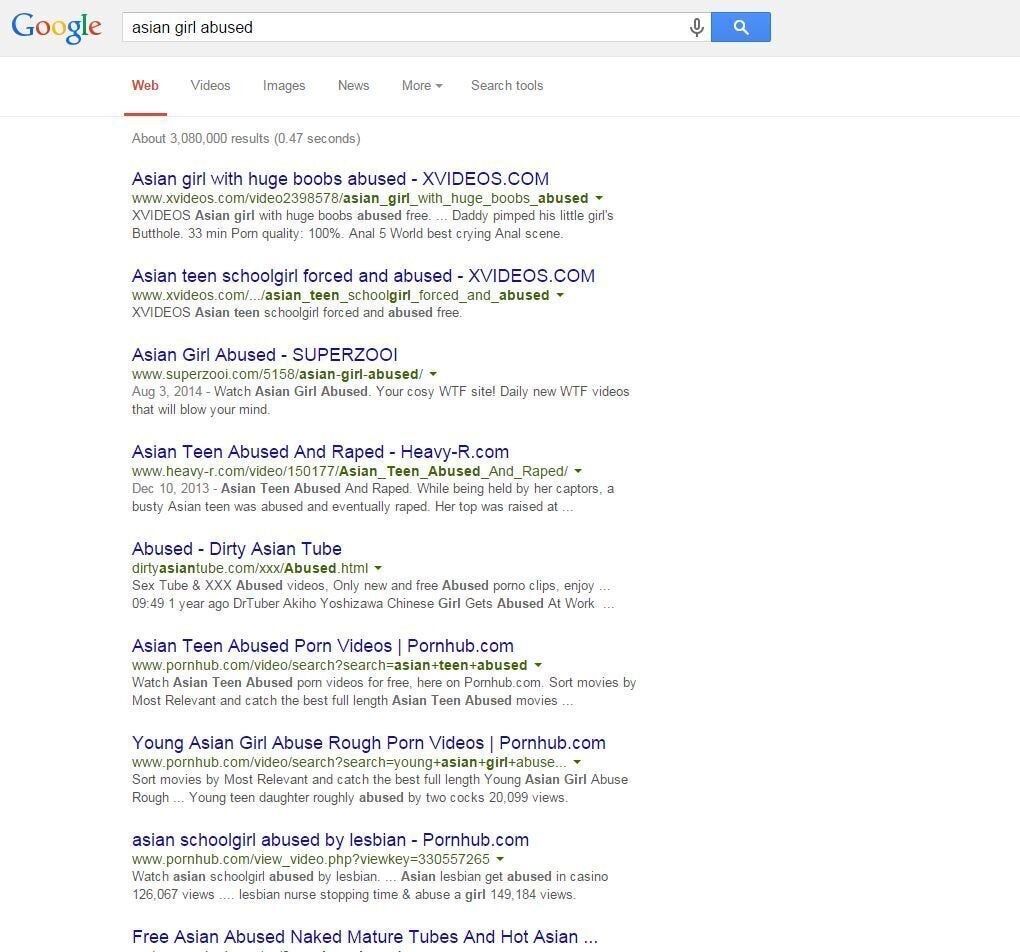Click the microphone voice search icon

point(696,27)
